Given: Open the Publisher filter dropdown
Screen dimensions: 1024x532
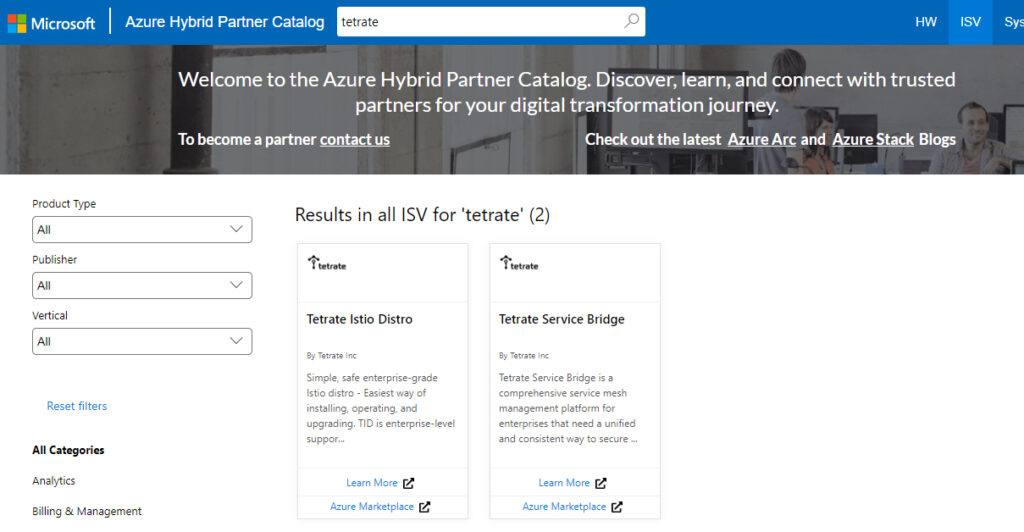Looking at the screenshot, I should (141, 285).
